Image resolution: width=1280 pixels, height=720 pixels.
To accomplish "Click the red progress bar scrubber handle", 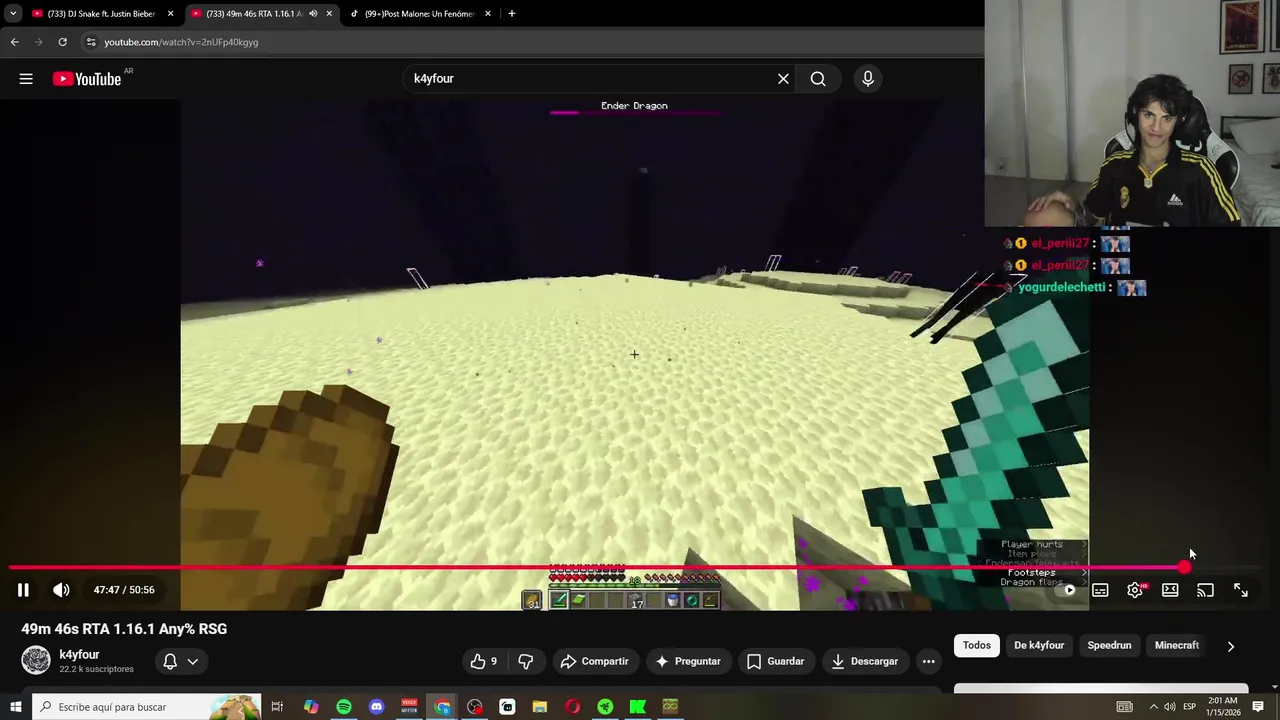I will tap(1184, 567).
